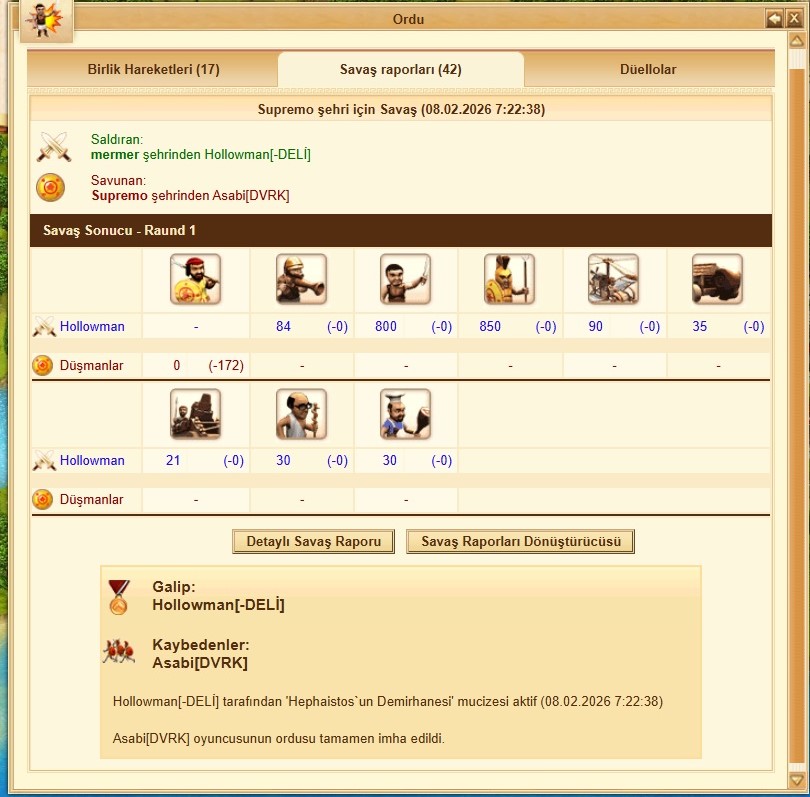Click the catapult unit icon
Viewport: 810px width, 797px height.
195,414
